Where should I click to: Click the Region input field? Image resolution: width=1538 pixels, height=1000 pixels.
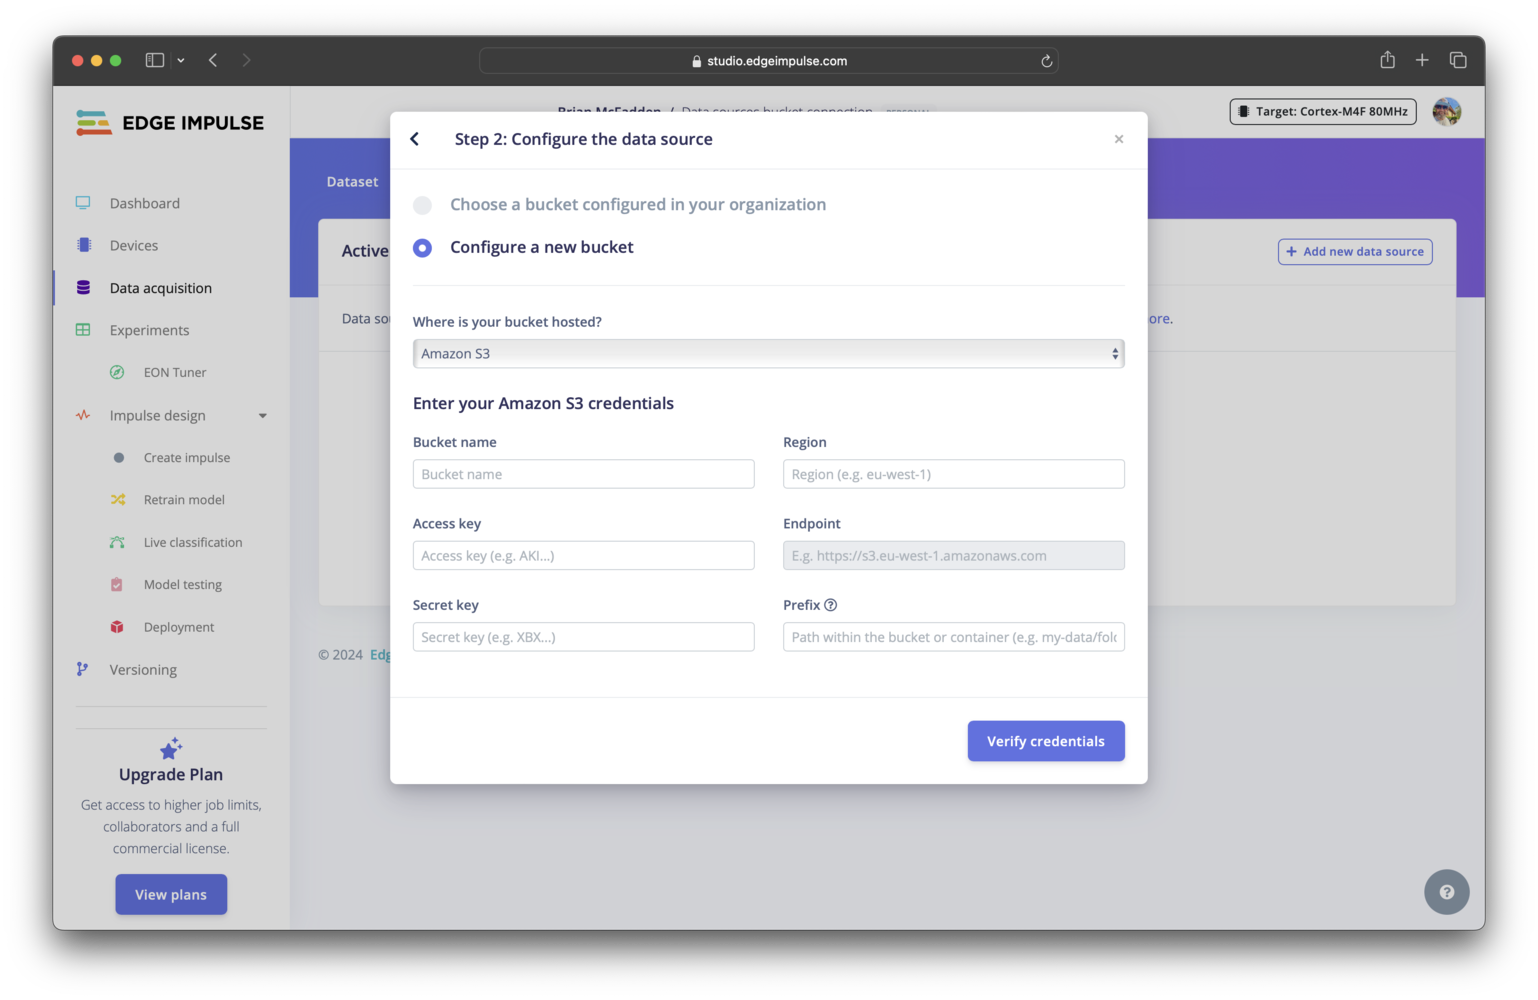[953, 474]
